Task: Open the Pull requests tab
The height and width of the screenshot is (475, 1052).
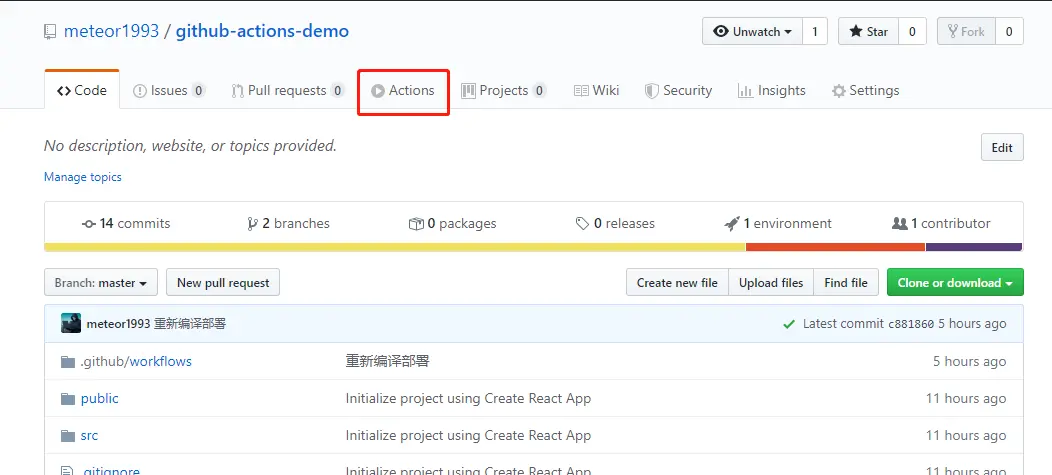Action: pyautogui.click(x=287, y=91)
